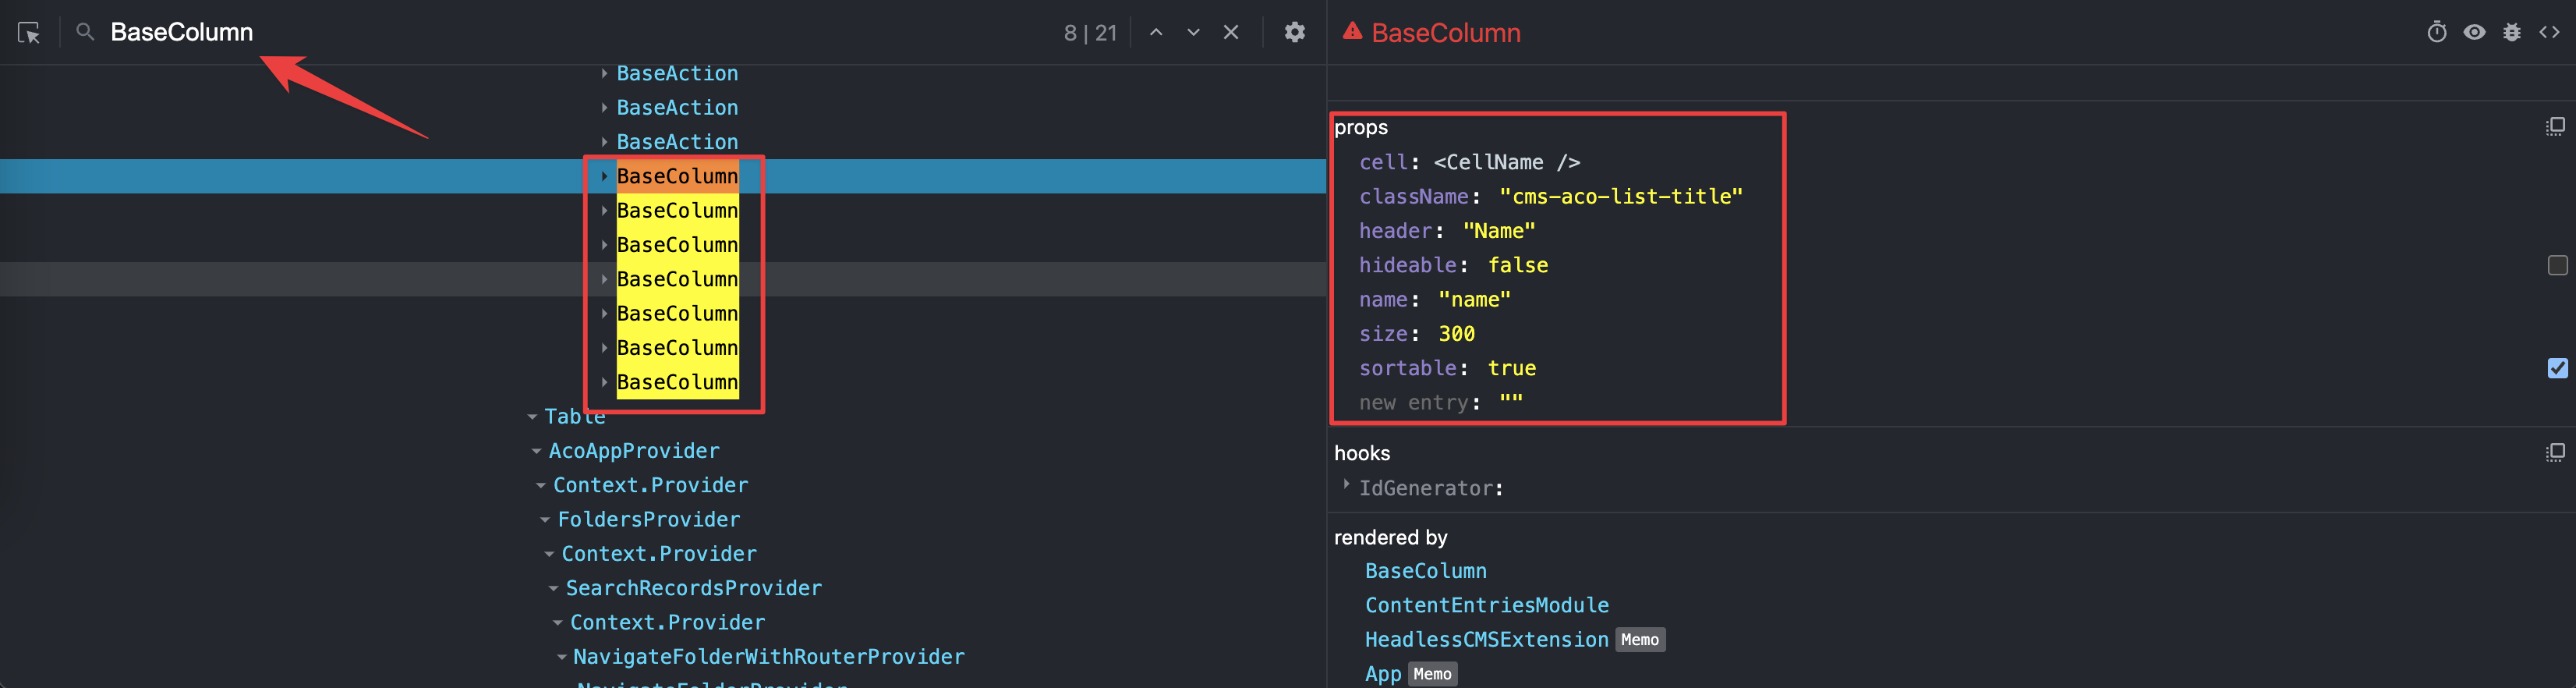Expand the IdGenerator hook

1346,486
